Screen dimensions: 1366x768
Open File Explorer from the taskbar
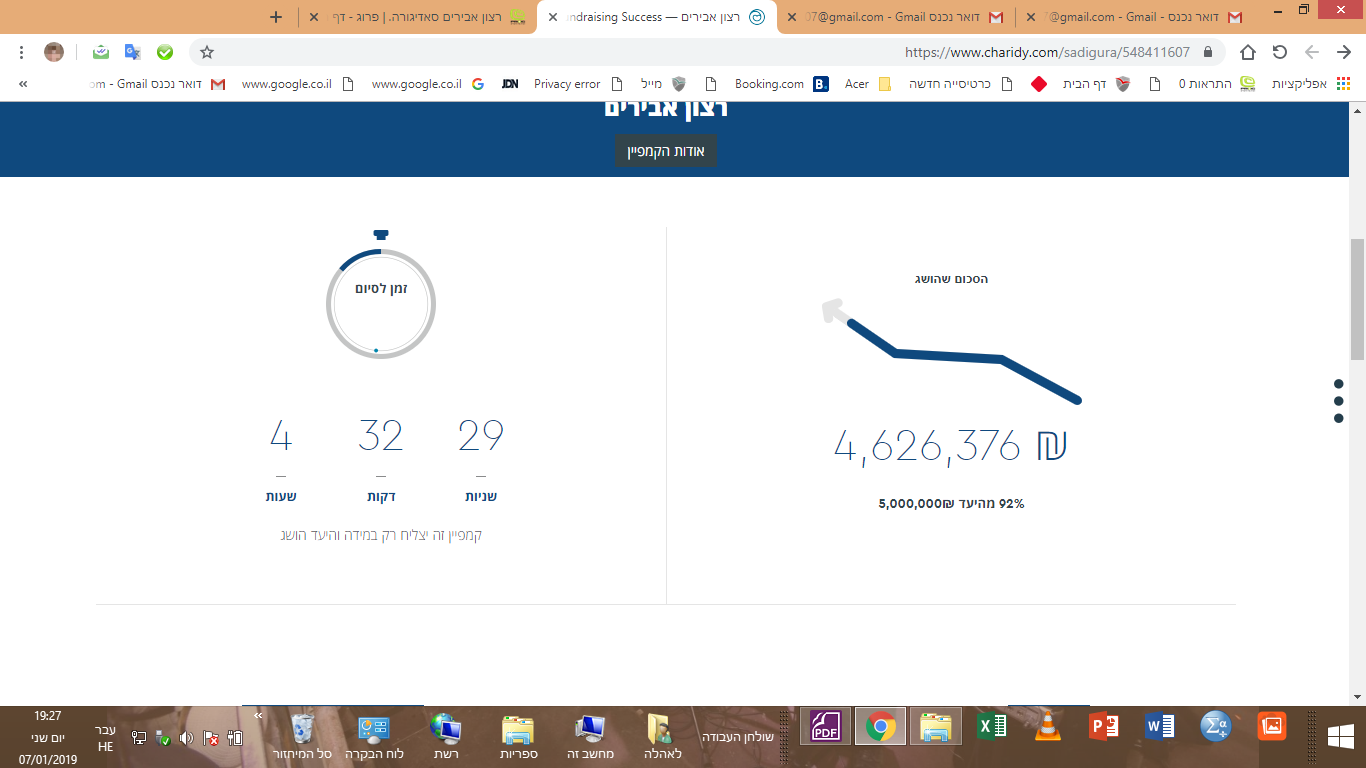(936, 727)
